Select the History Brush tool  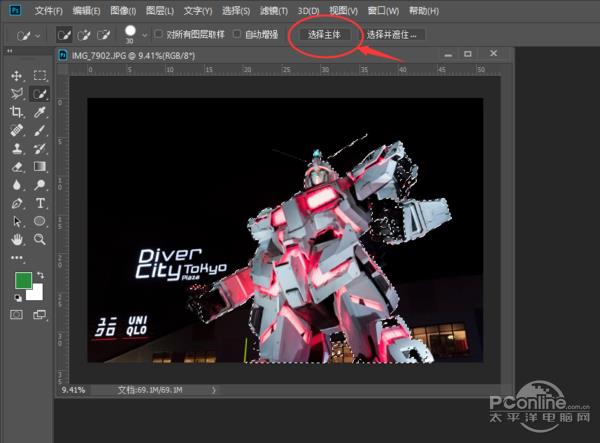[x=39, y=148]
